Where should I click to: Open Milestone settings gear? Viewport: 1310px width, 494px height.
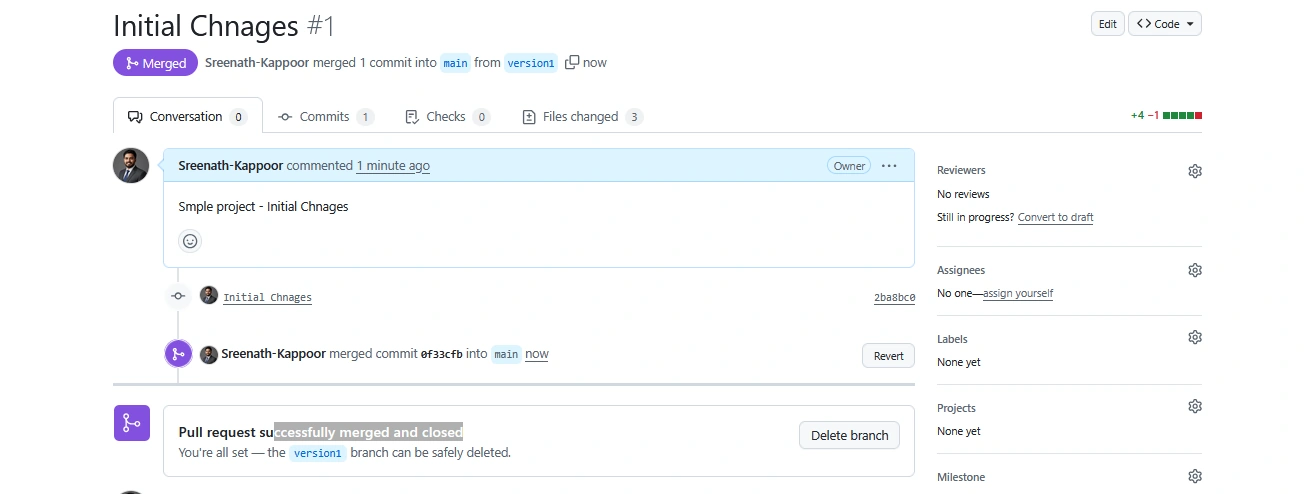(1194, 476)
